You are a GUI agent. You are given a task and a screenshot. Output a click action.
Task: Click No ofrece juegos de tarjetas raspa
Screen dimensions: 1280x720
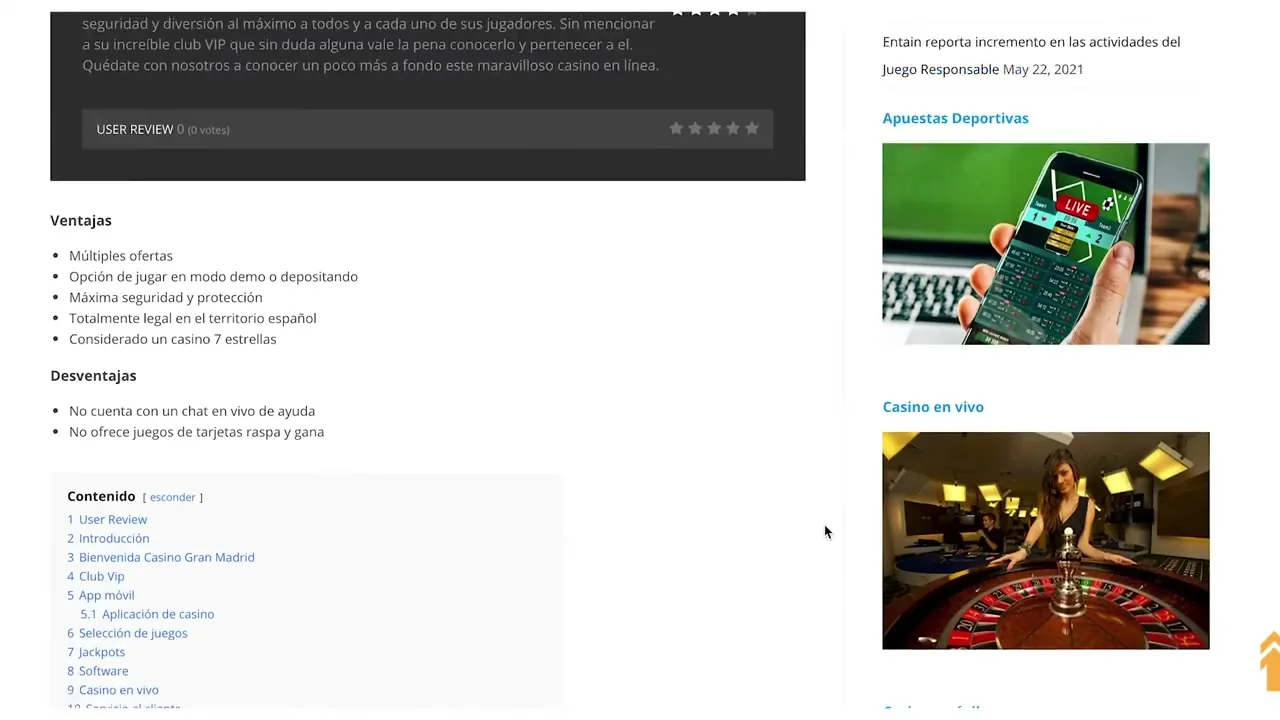point(196,432)
